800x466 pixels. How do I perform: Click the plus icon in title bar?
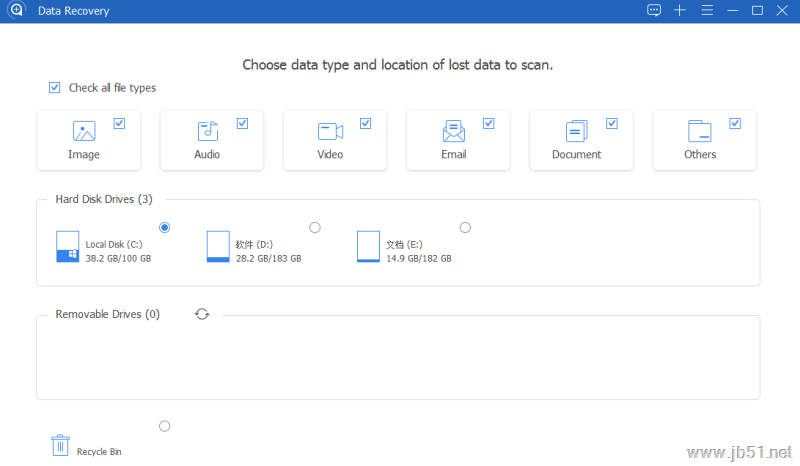click(x=680, y=10)
